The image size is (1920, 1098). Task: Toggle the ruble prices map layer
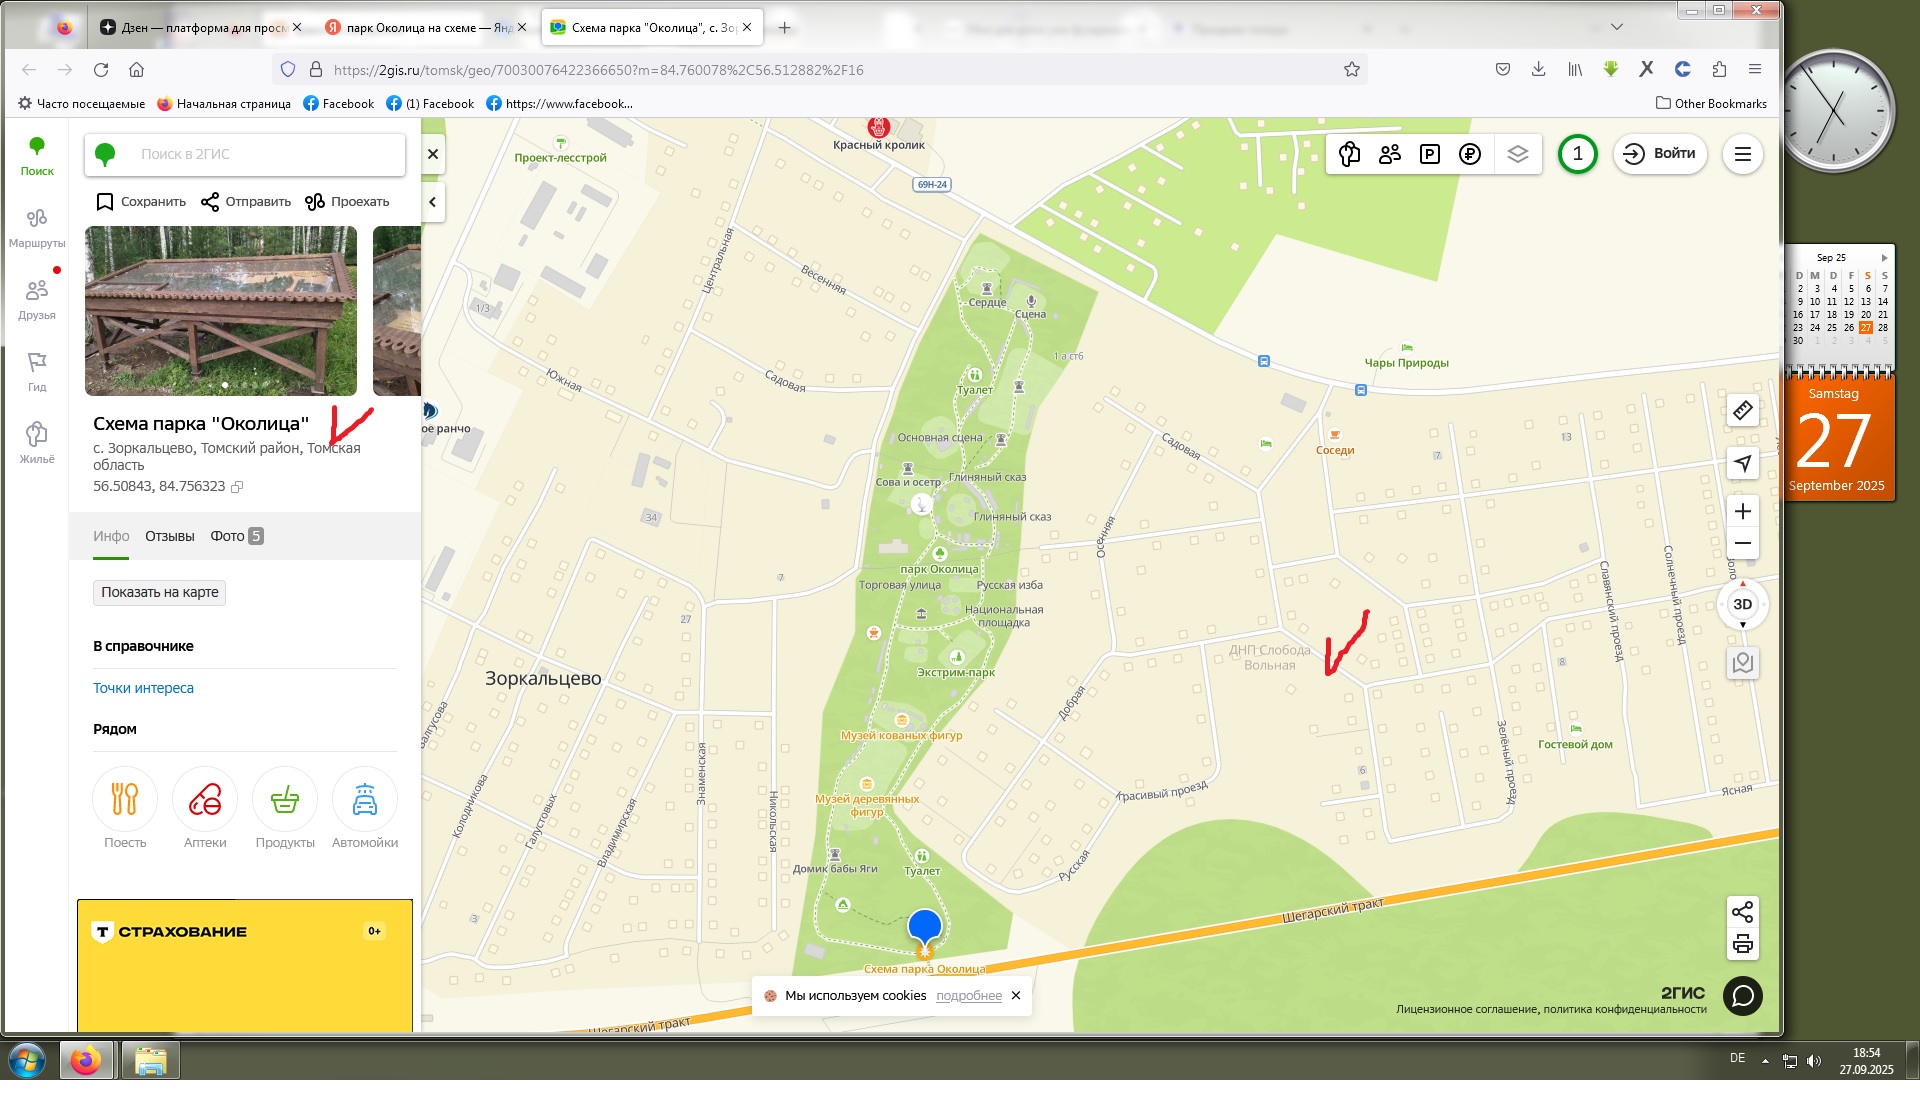tap(1470, 154)
